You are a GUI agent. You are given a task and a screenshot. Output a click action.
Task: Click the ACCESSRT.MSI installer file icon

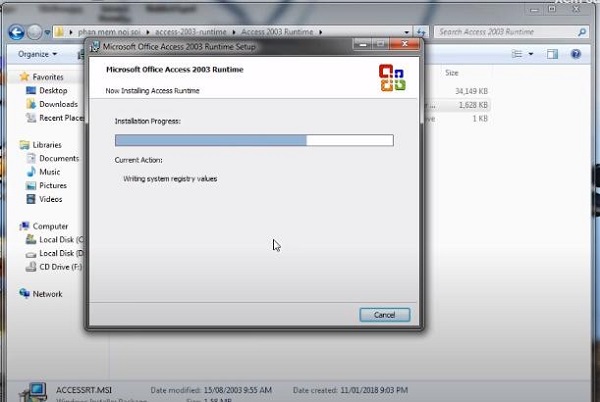coord(37,390)
